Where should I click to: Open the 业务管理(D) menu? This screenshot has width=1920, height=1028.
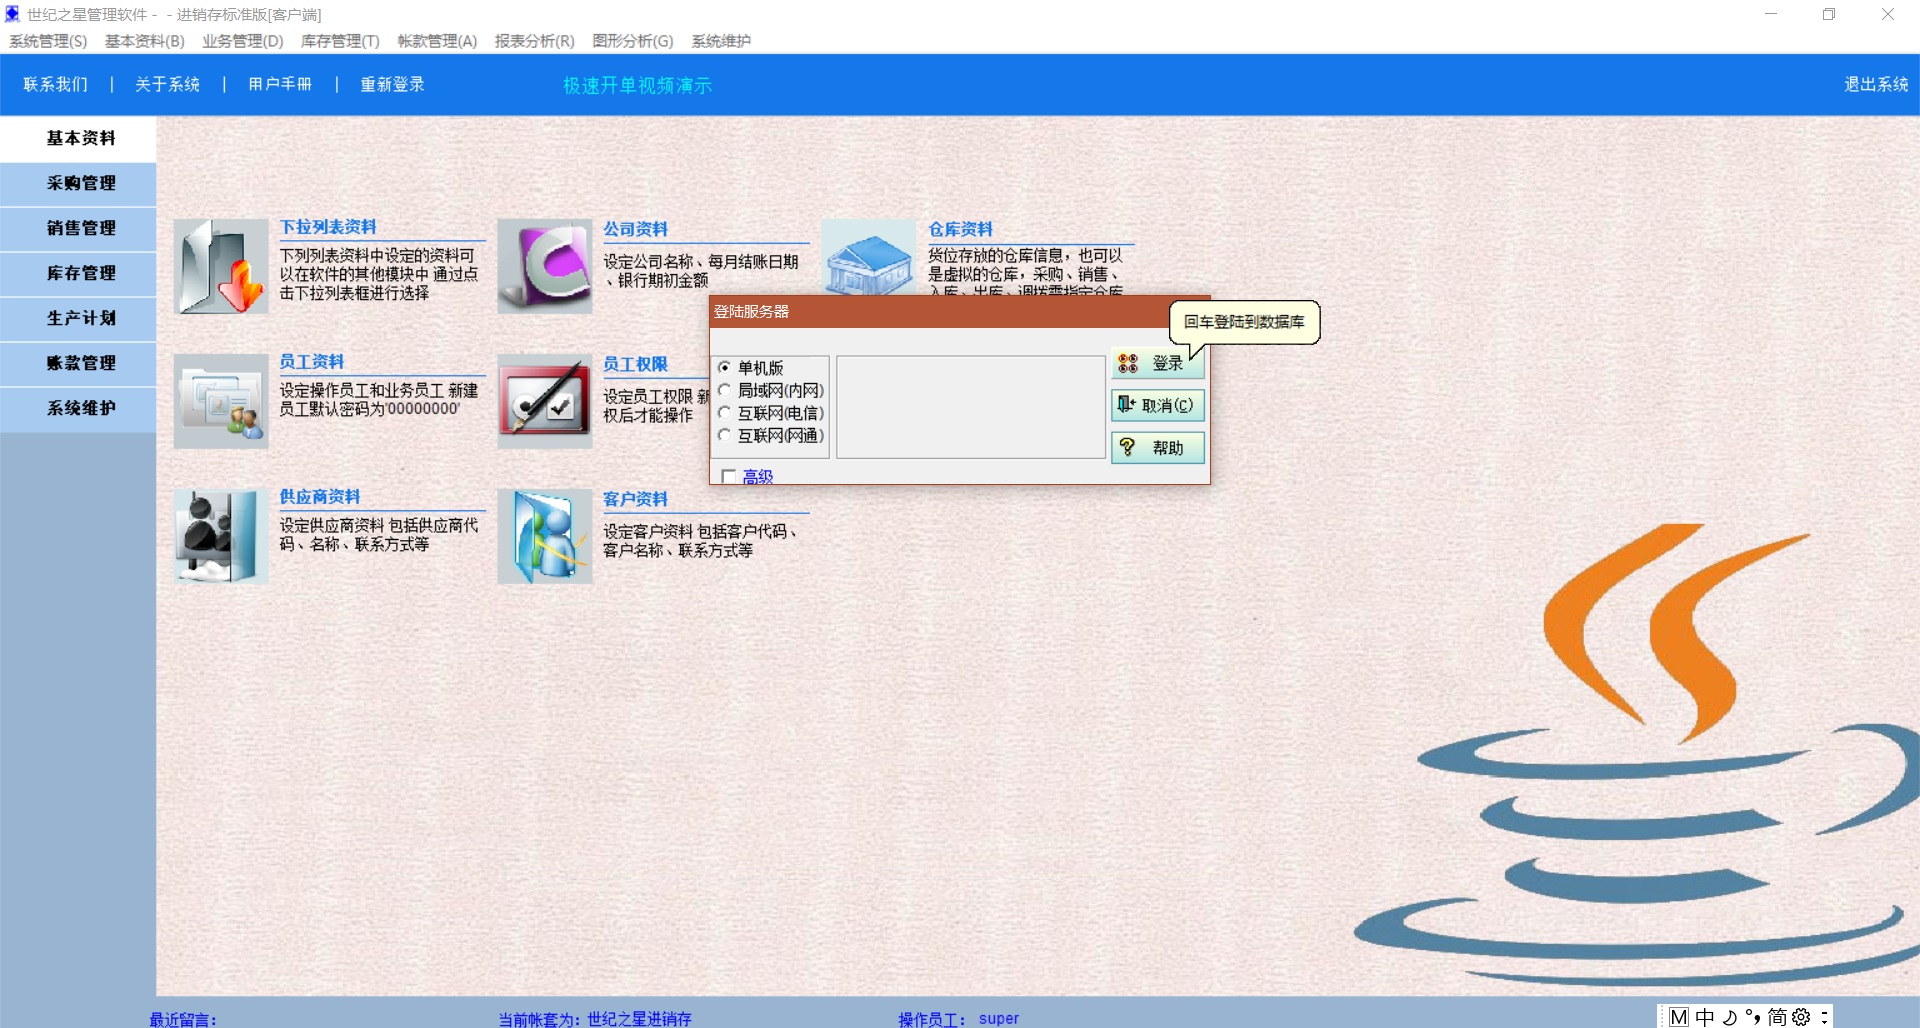(243, 41)
